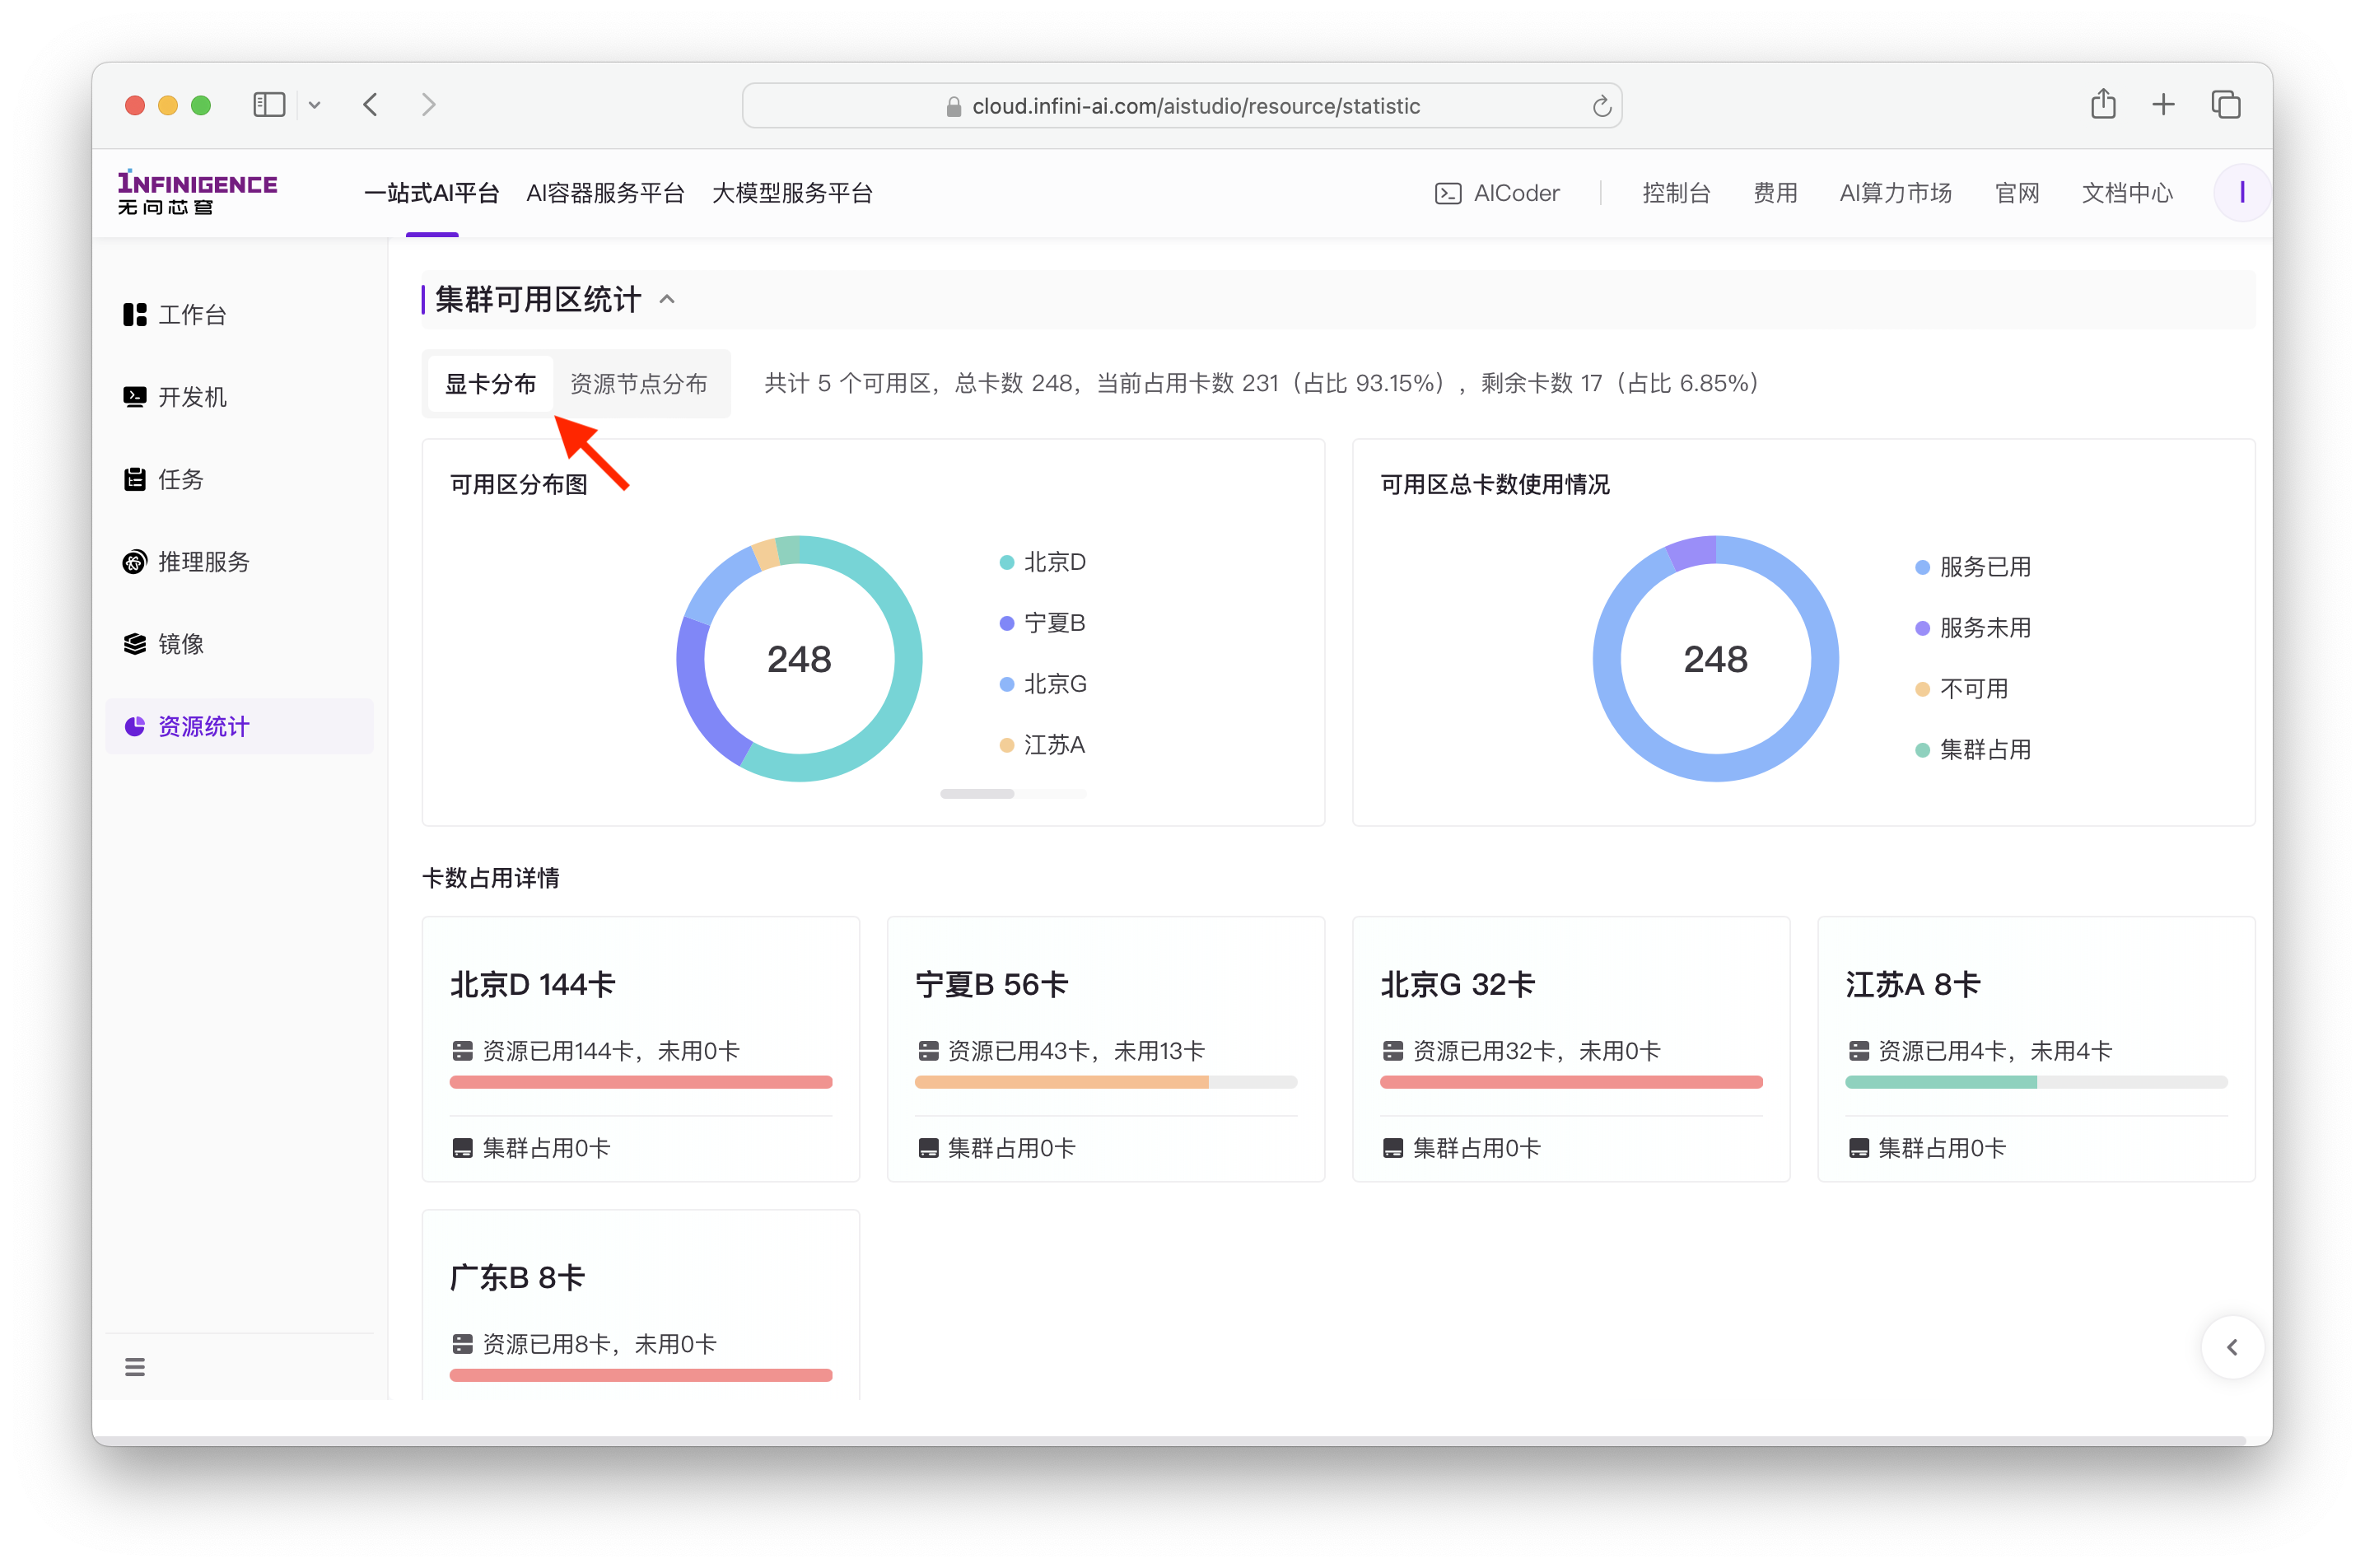This screenshot has width=2365, height=1568.
Task: Select the AI容器服务平台 top tab
Action: [605, 193]
